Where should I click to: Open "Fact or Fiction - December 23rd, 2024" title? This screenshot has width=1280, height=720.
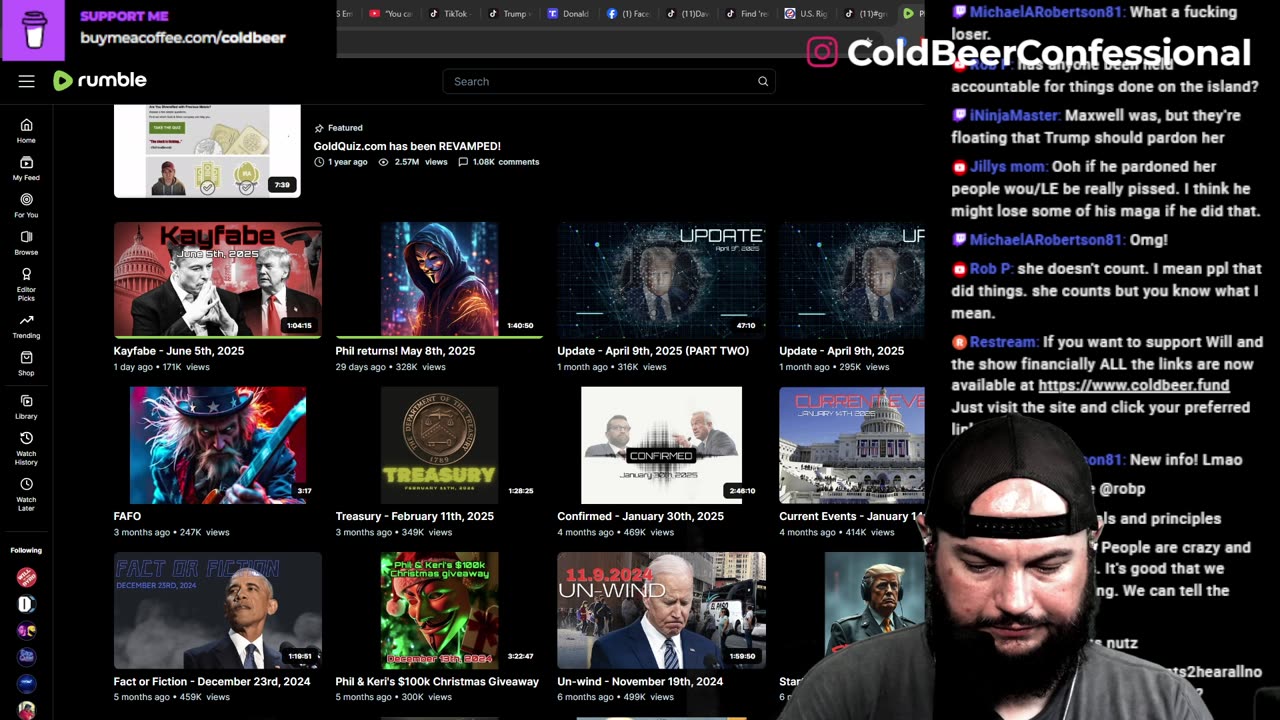[212, 681]
